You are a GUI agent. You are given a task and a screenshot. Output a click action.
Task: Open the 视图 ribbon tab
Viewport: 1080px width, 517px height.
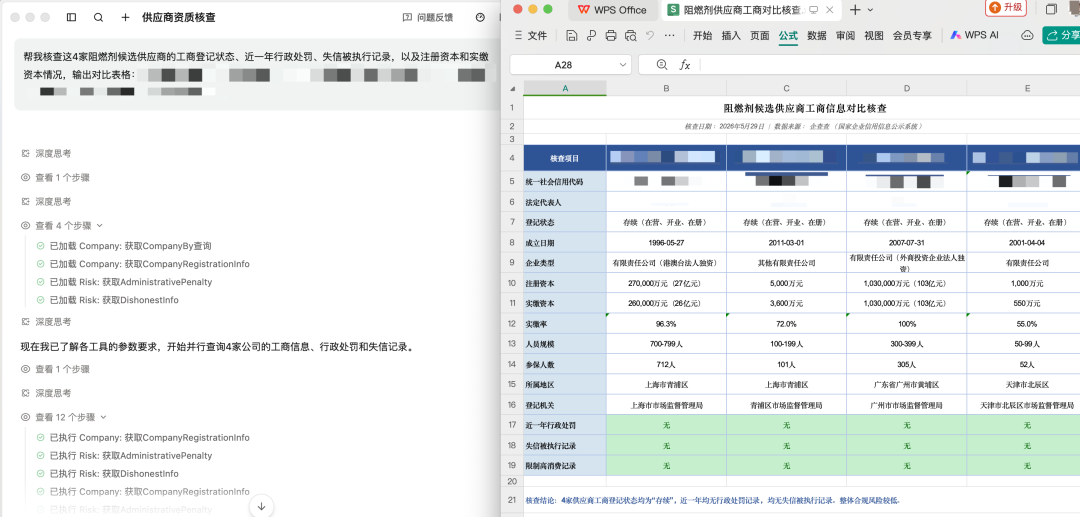(873, 35)
